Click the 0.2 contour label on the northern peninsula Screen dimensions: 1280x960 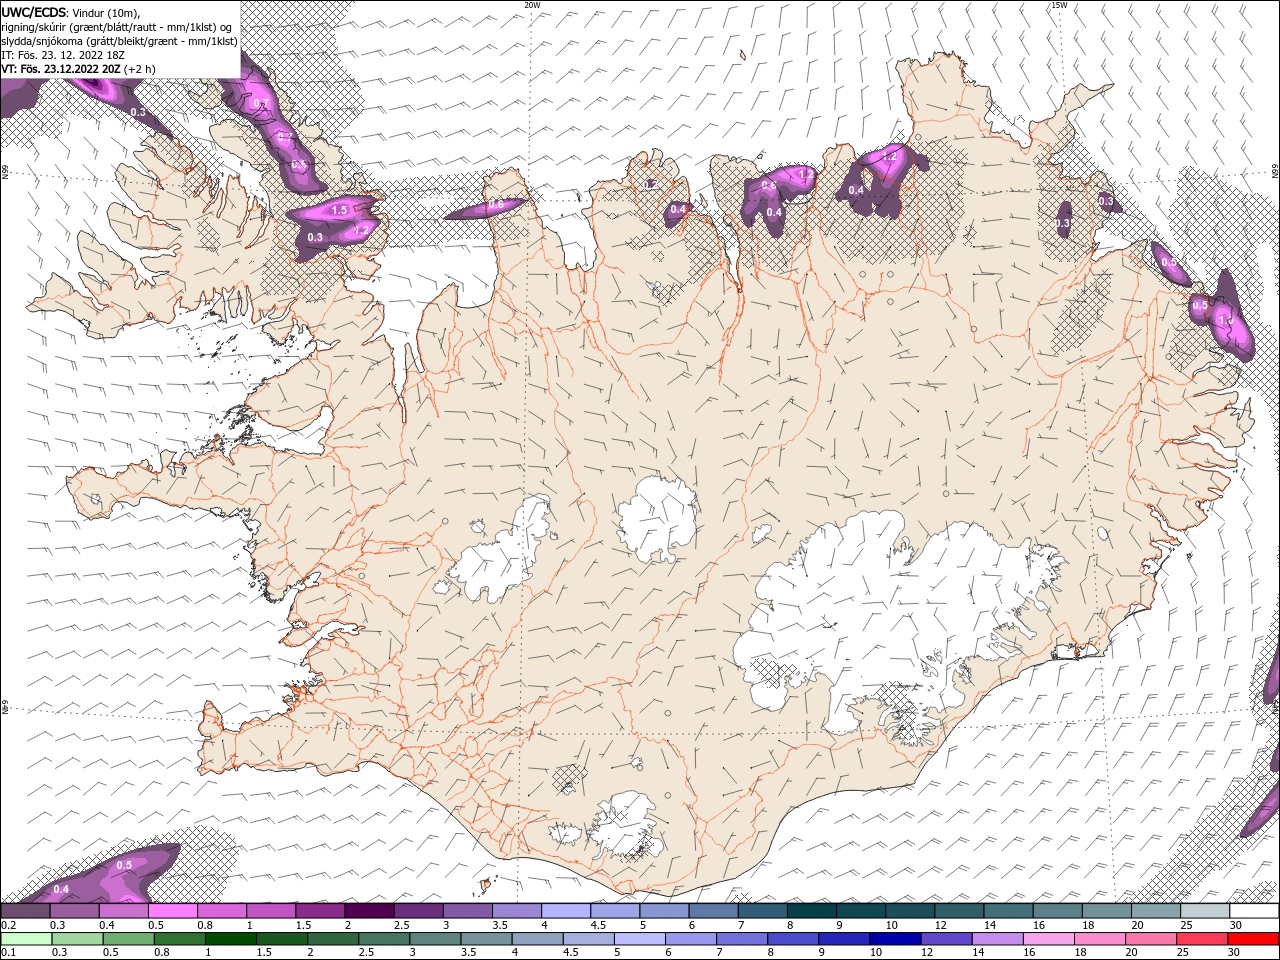650,184
